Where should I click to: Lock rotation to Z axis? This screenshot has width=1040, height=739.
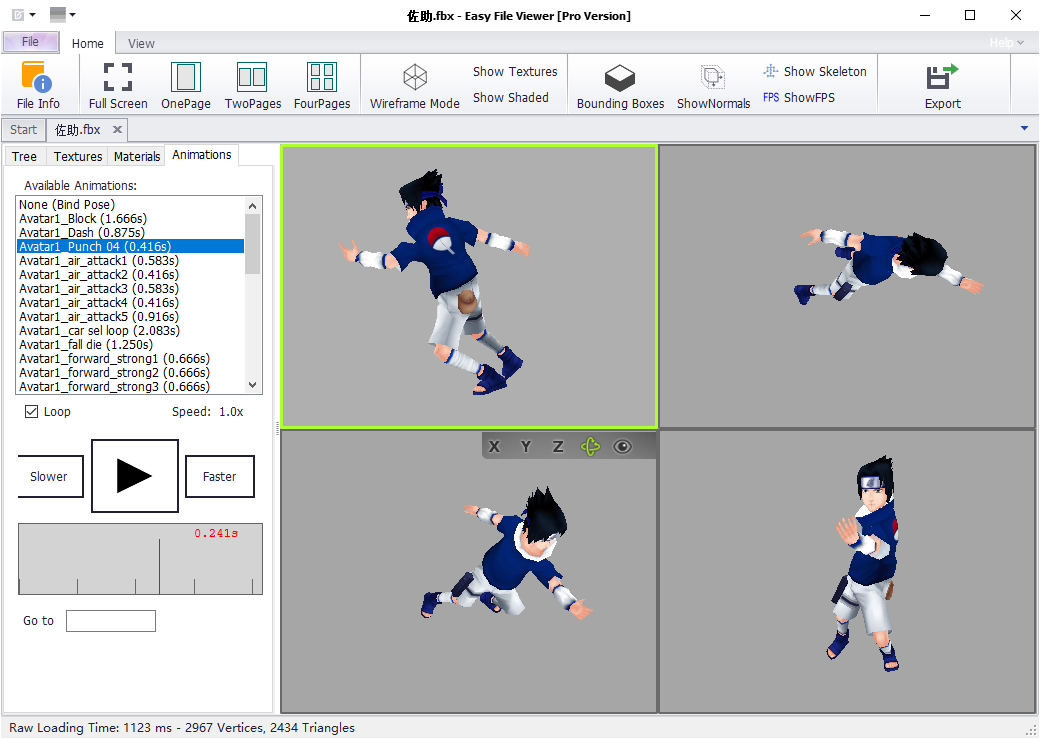(x=558, y=446)
